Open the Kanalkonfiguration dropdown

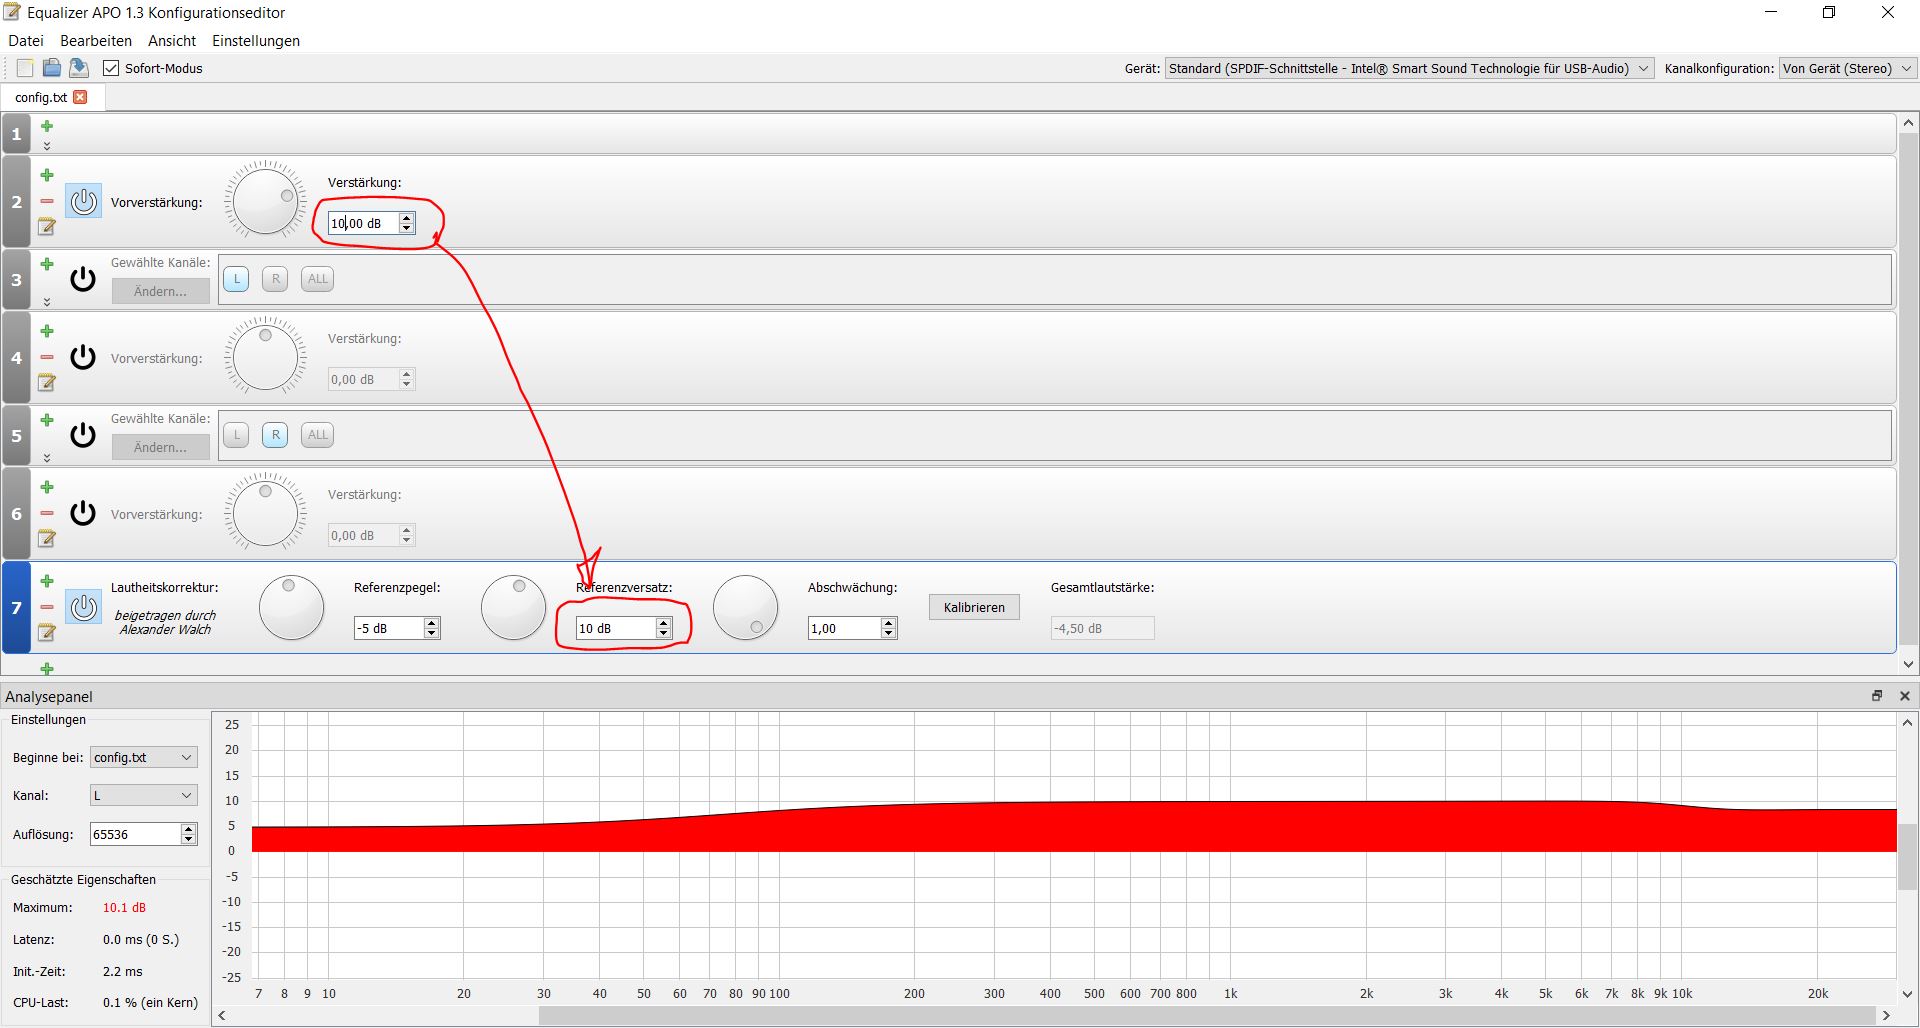pyautogui.click(x=1847, y=68)
